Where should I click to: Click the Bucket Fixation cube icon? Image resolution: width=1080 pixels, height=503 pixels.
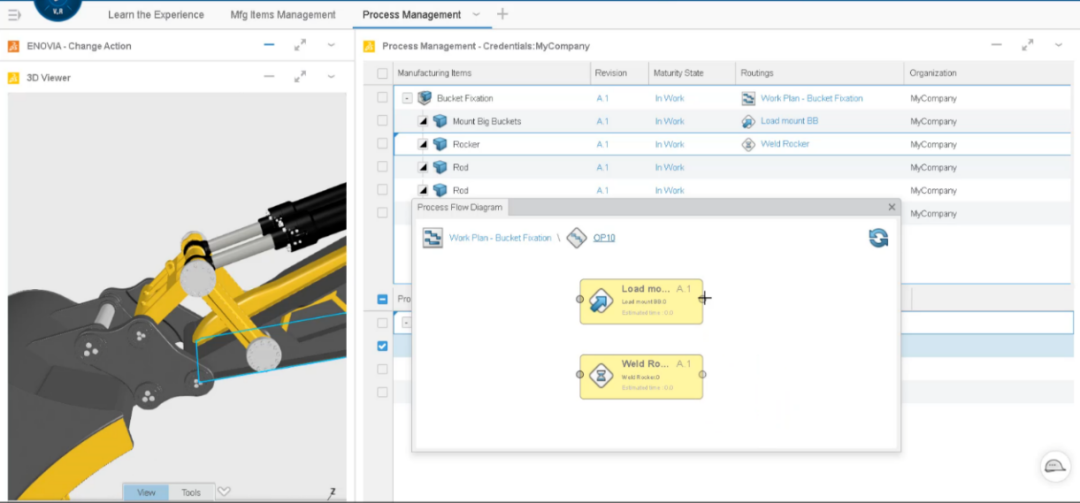[x=424, y=98]
